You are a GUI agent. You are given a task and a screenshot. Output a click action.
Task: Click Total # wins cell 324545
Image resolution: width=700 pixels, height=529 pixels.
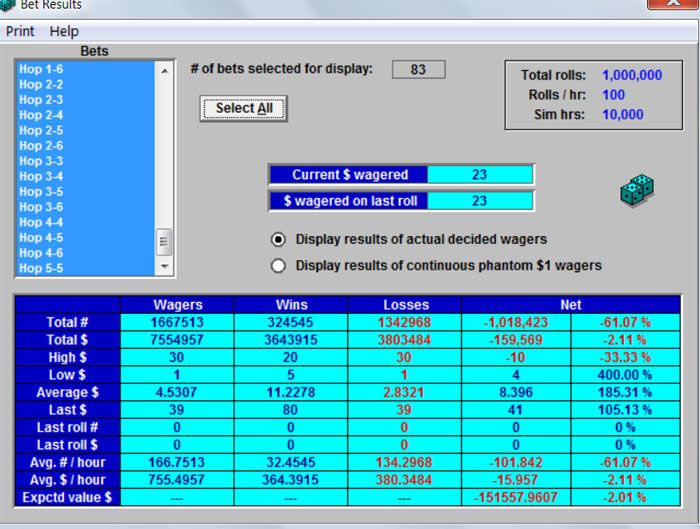coord(291,322)
